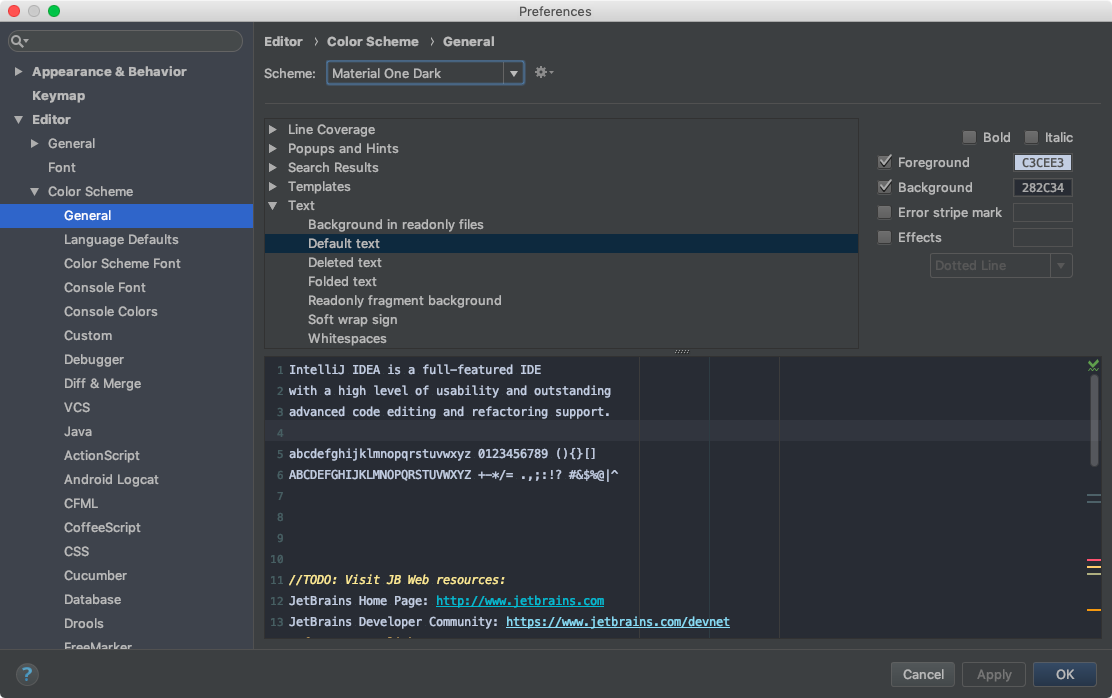Open the Console Colors settings page
This screenshot has width=1112, height=698.
point(111,312)
